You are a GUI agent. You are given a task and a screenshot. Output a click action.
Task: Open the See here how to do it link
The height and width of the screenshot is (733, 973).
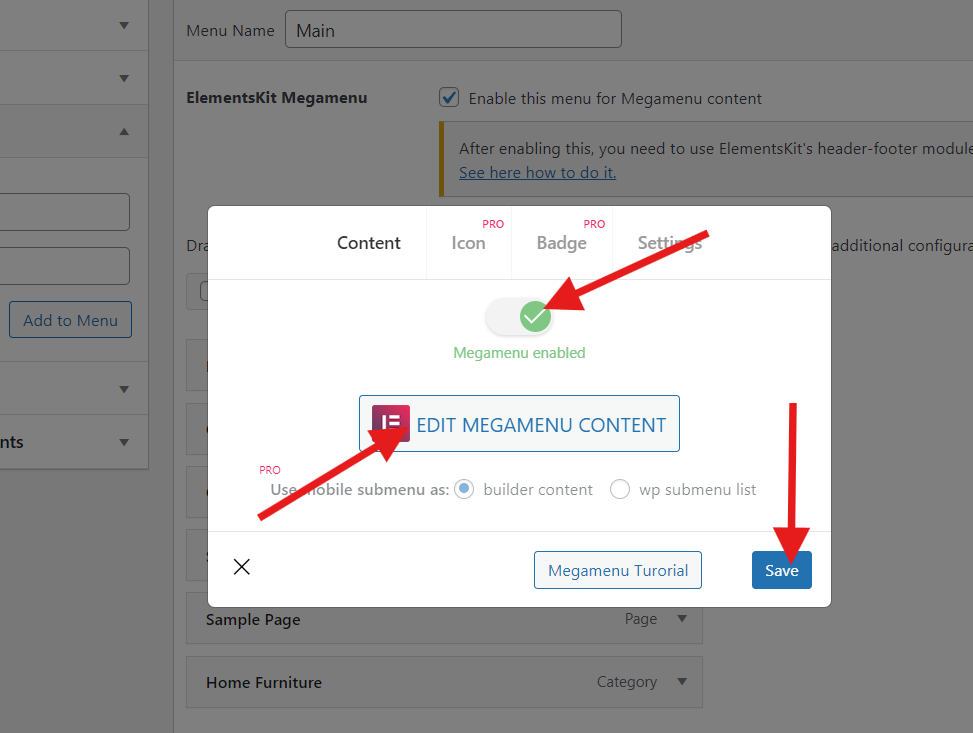click(537, 173)
